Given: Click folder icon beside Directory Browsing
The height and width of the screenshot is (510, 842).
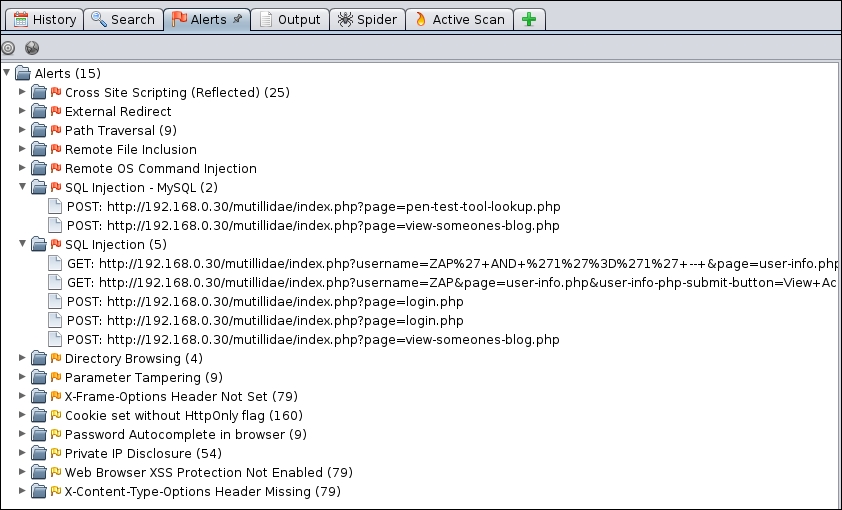Looking at the screenshot, I should pyautogui.click(x=39, y=359).
